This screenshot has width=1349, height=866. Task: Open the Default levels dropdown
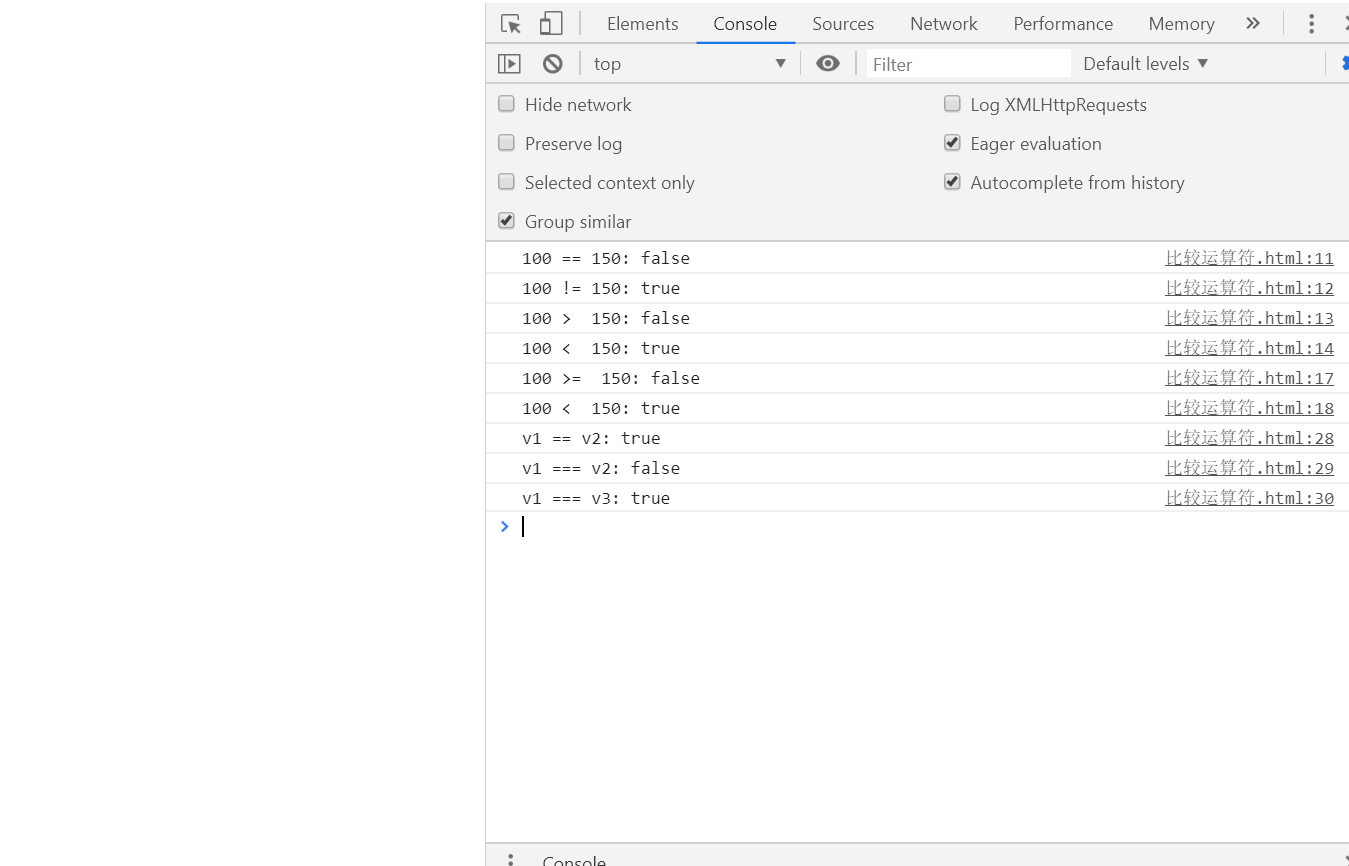click(1146, 64)
